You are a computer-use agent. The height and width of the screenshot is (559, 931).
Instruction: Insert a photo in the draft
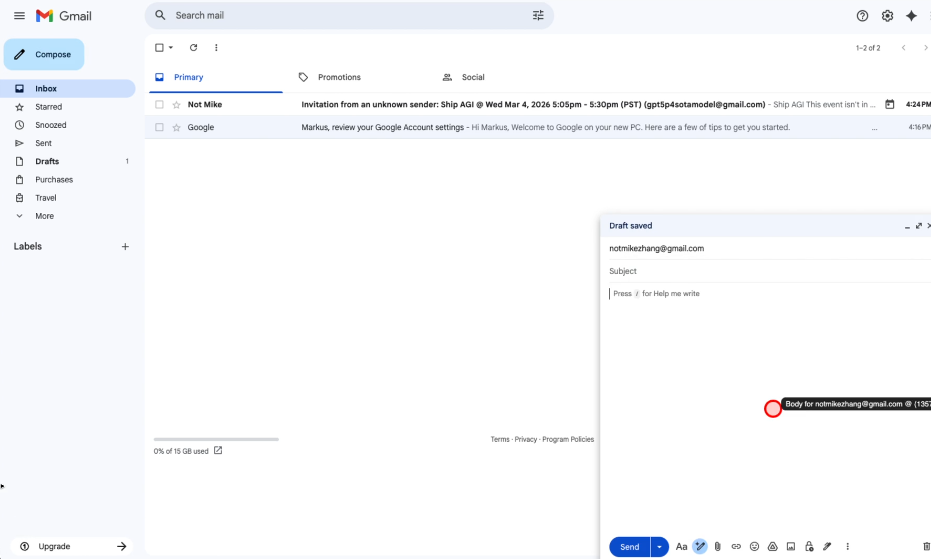(791, 547)
